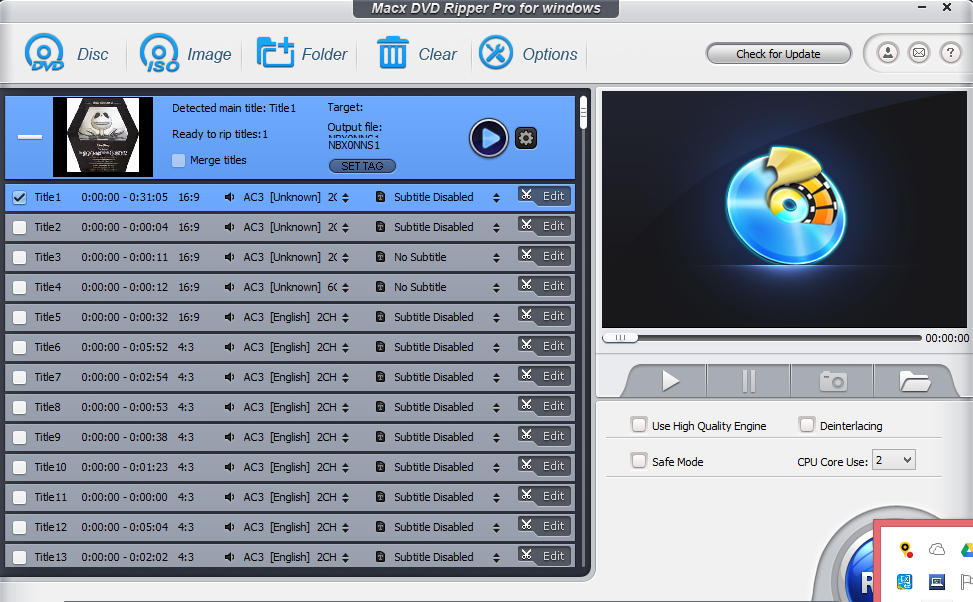Image resolution: width=973 pixels, height=602 pixels.
Task: Change audio track for Title8
Action: (x=346, y=407)
